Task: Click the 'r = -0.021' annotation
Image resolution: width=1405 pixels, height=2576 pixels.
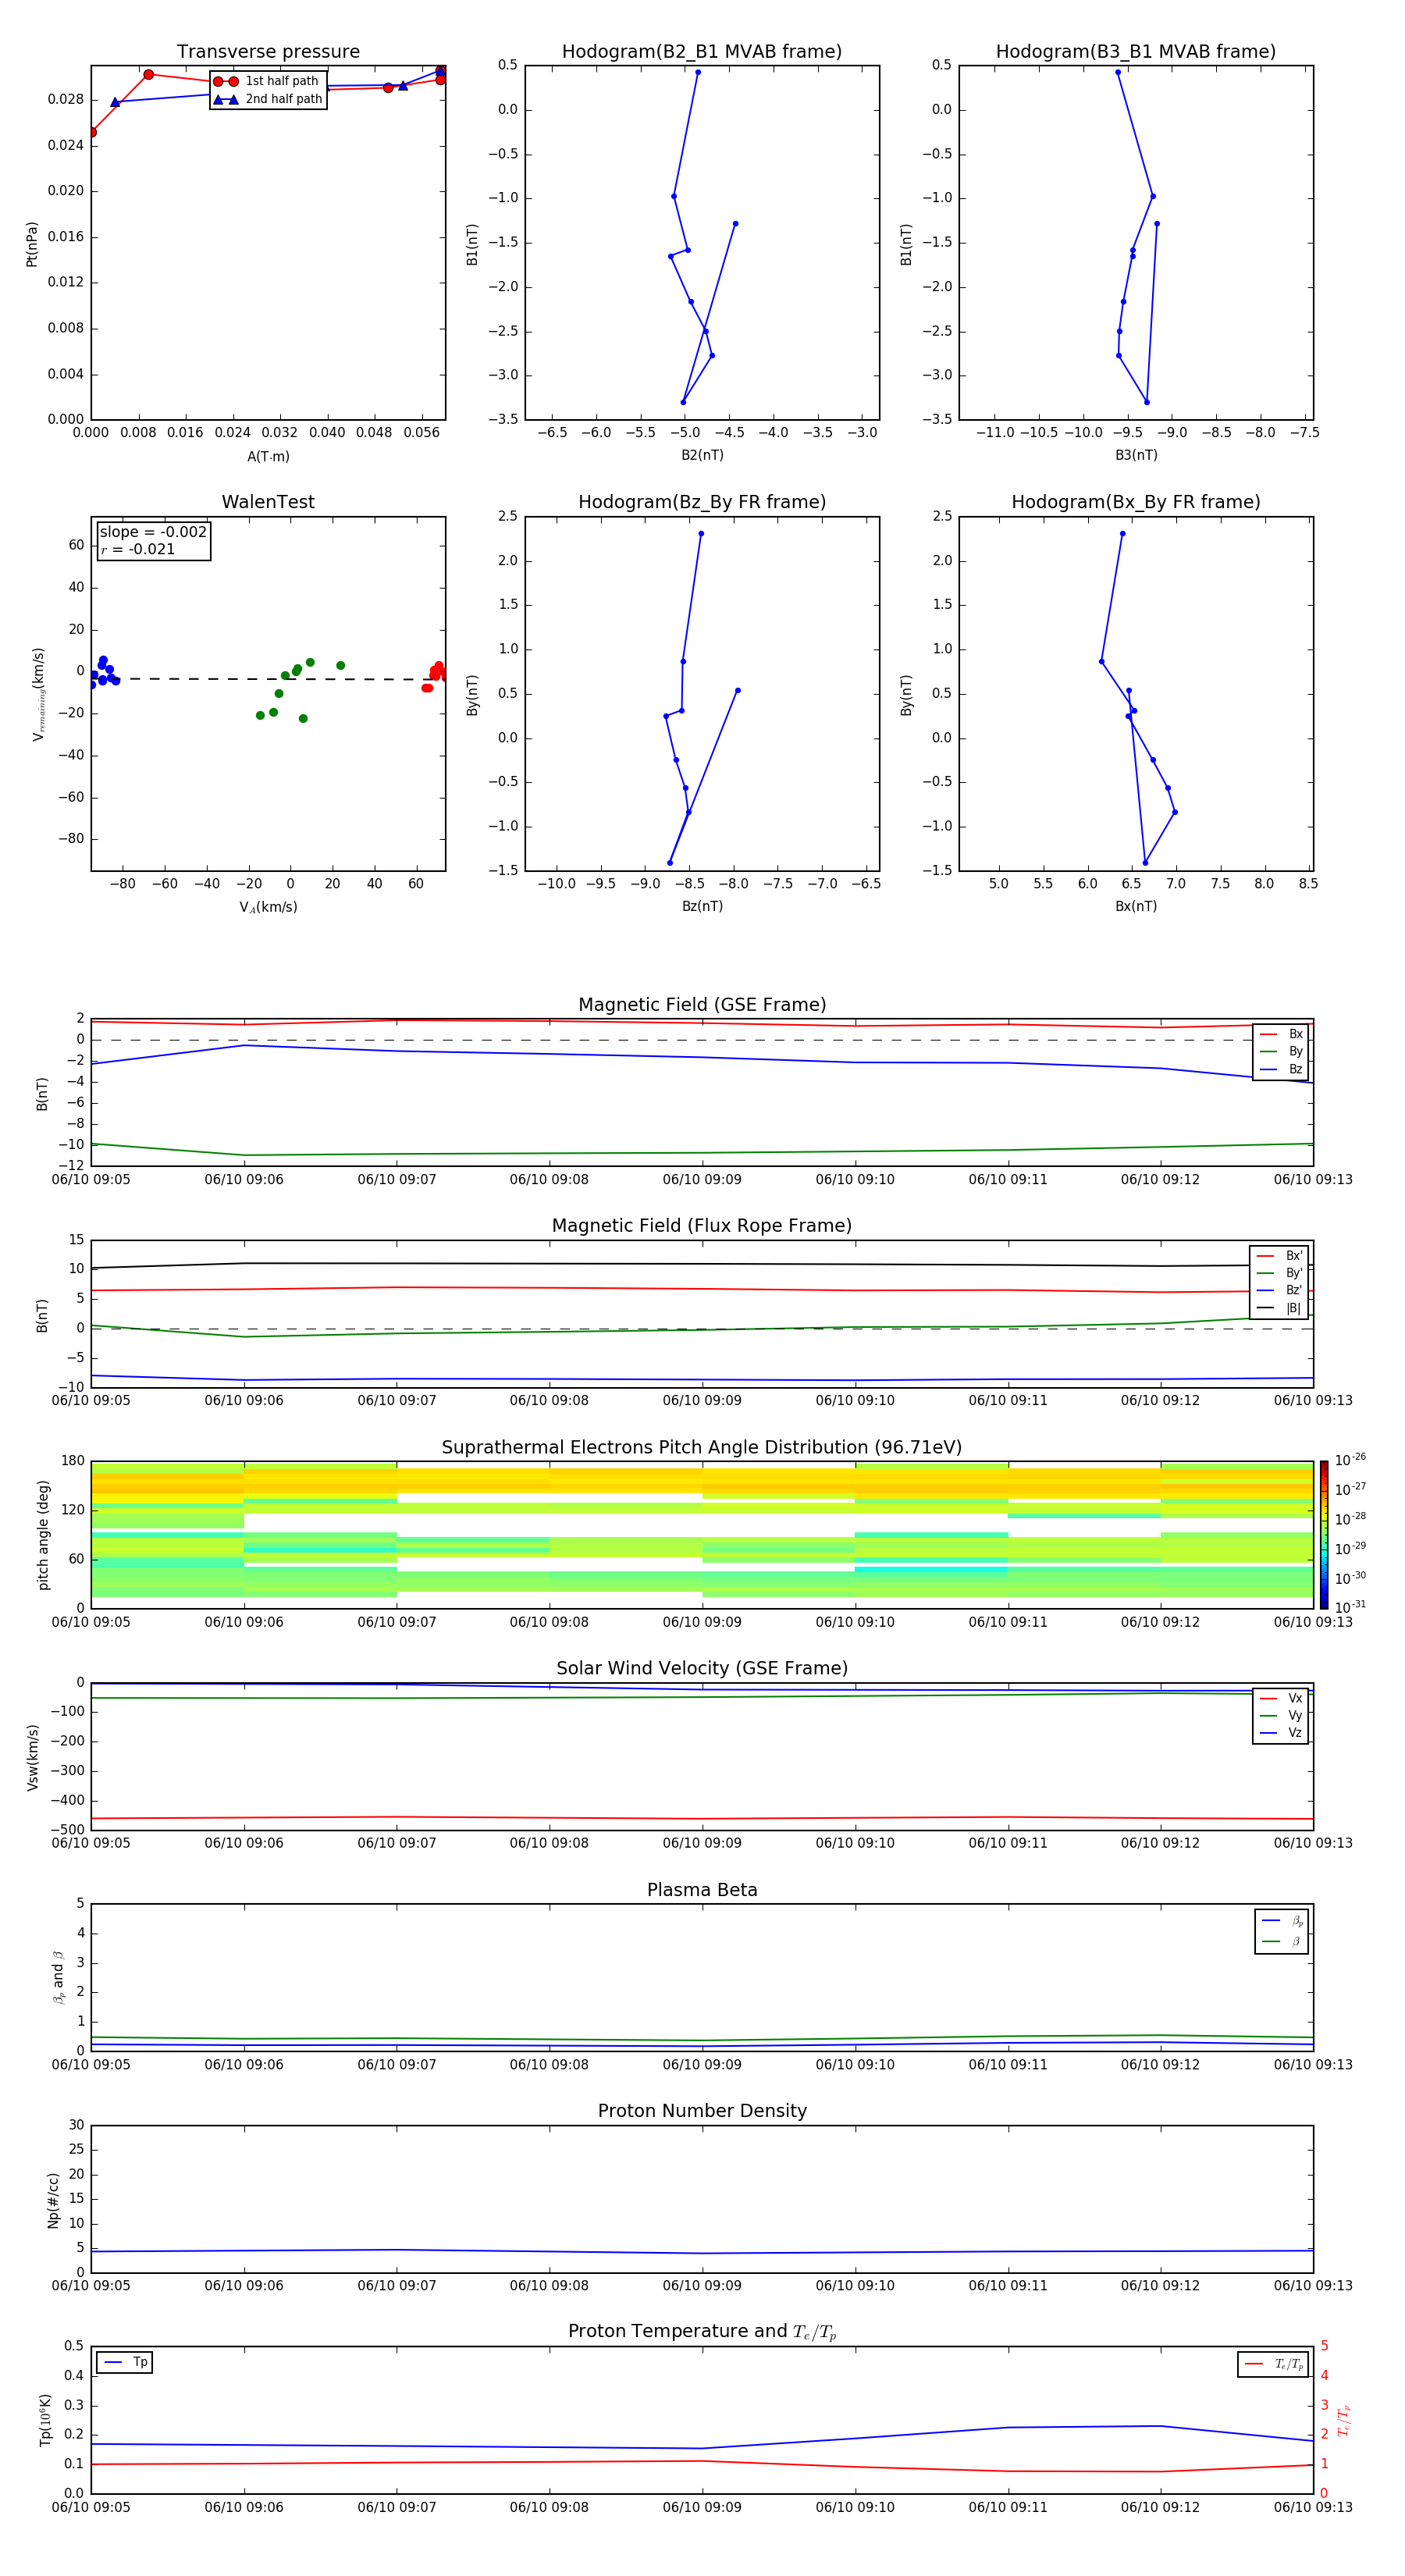Action: [x=138, y=549]
